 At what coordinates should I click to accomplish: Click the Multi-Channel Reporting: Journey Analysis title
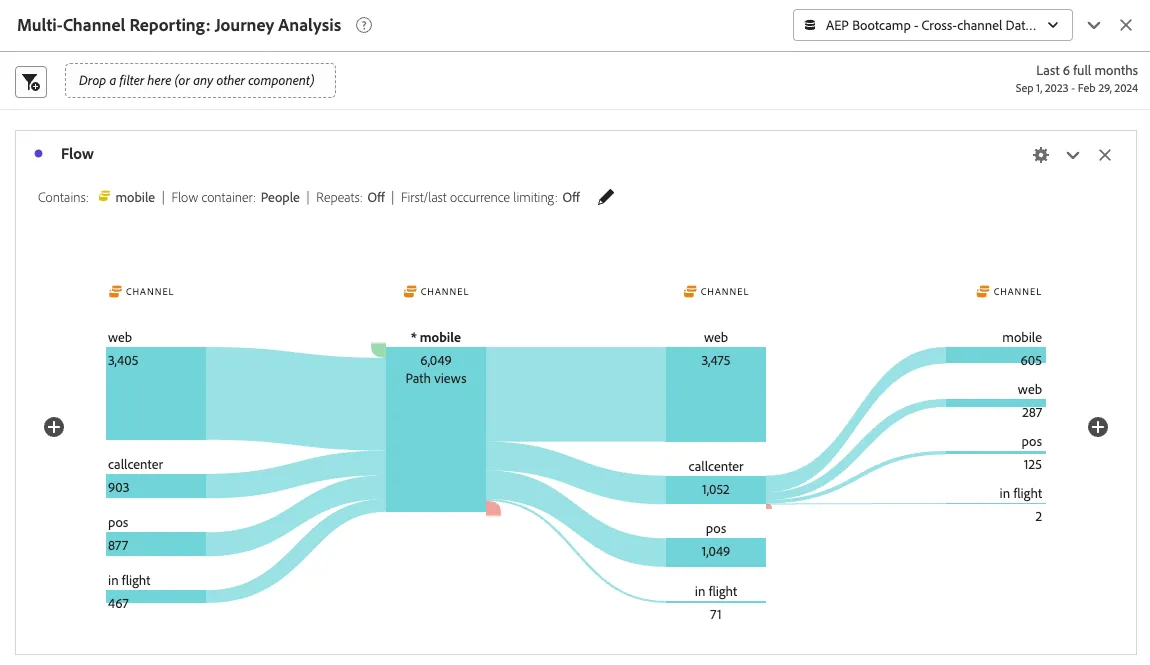179,26
